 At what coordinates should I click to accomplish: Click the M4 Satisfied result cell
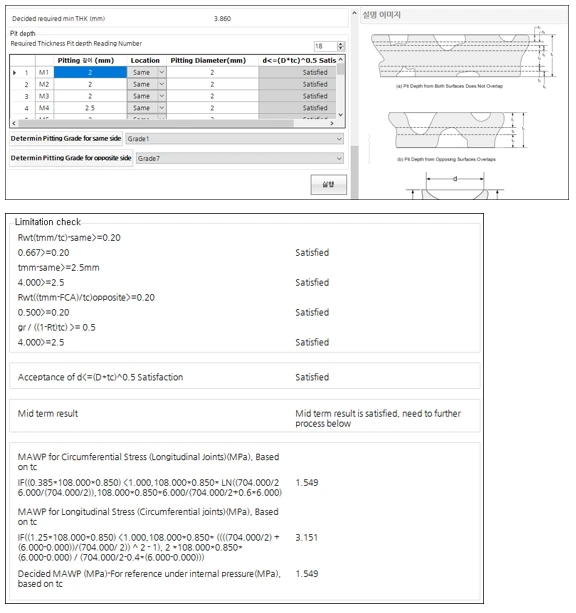tap(297, 108)
